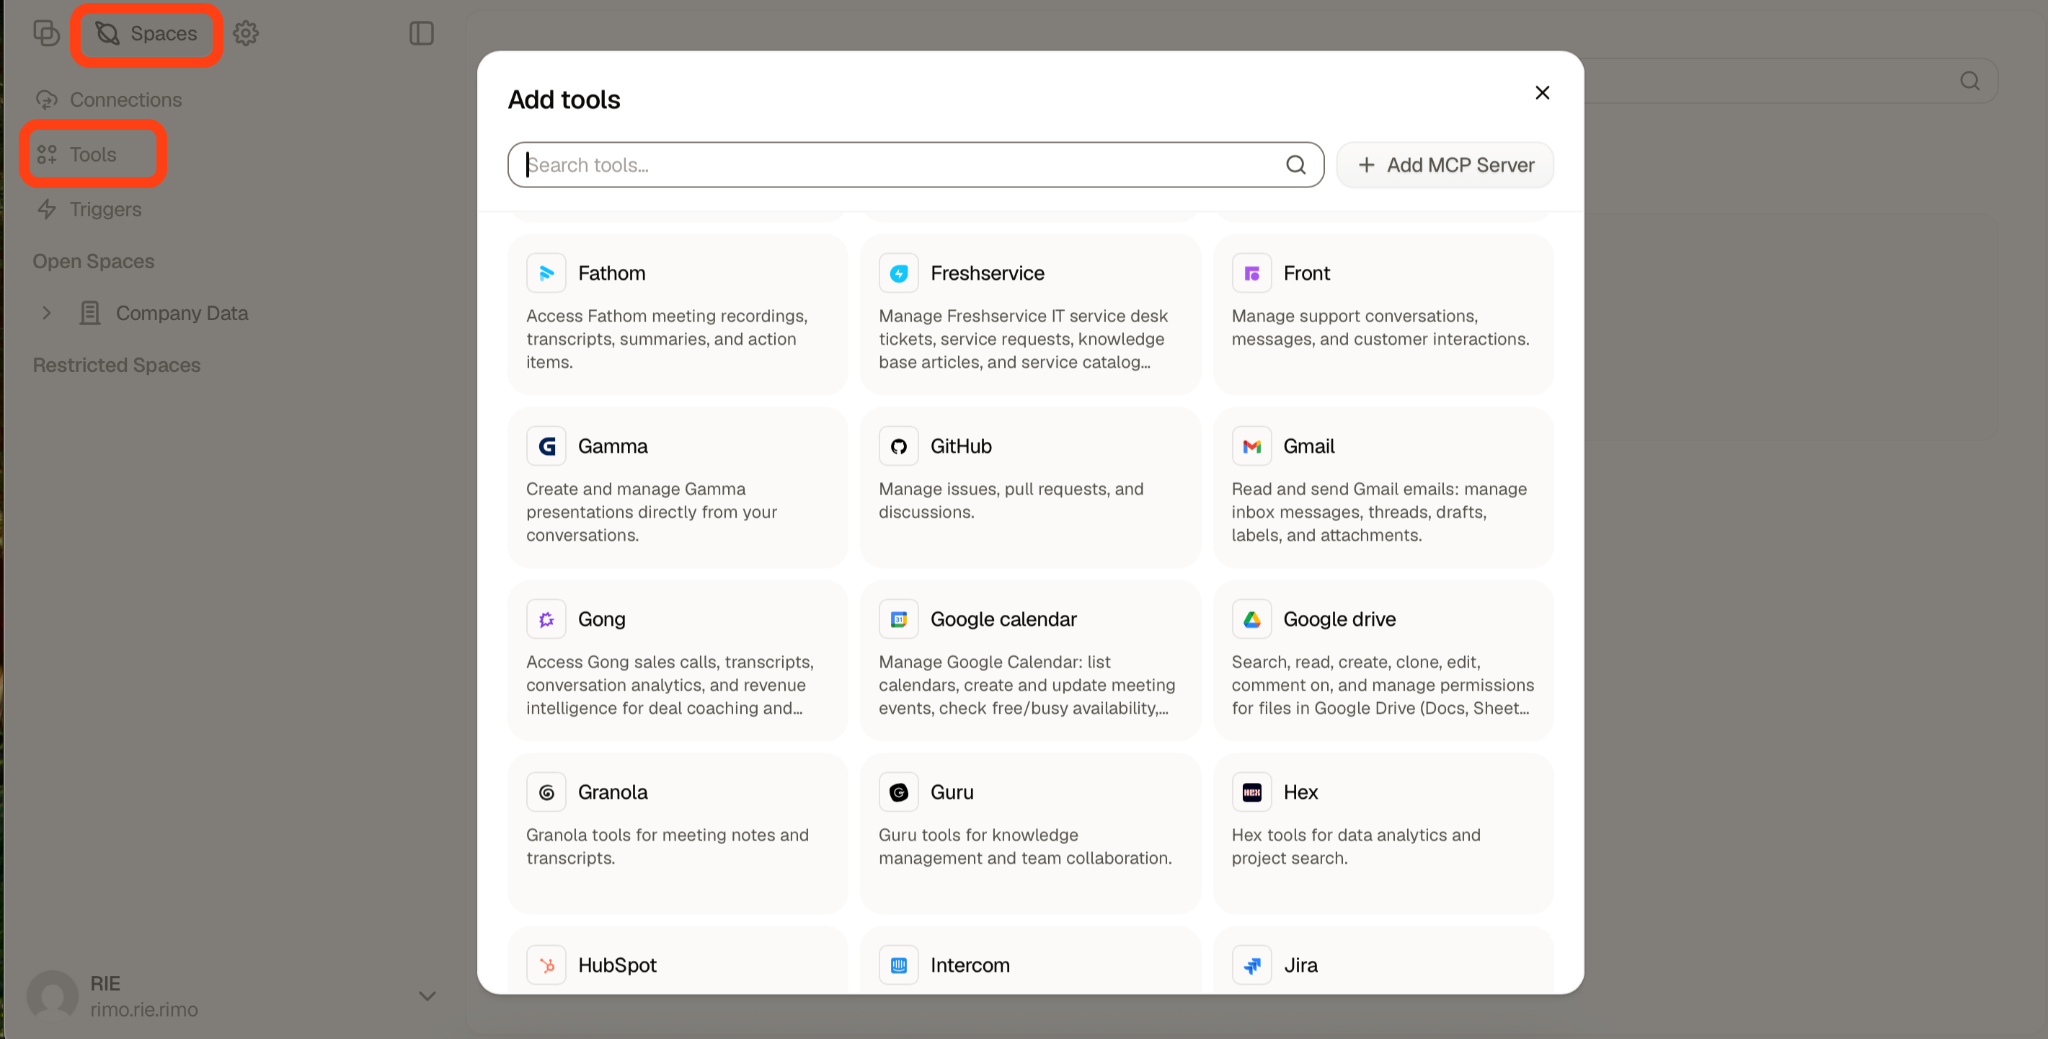Viewport: 2048px width, 1039px height.
Task: Click the Gmail description about emails
Action: 1379,512
